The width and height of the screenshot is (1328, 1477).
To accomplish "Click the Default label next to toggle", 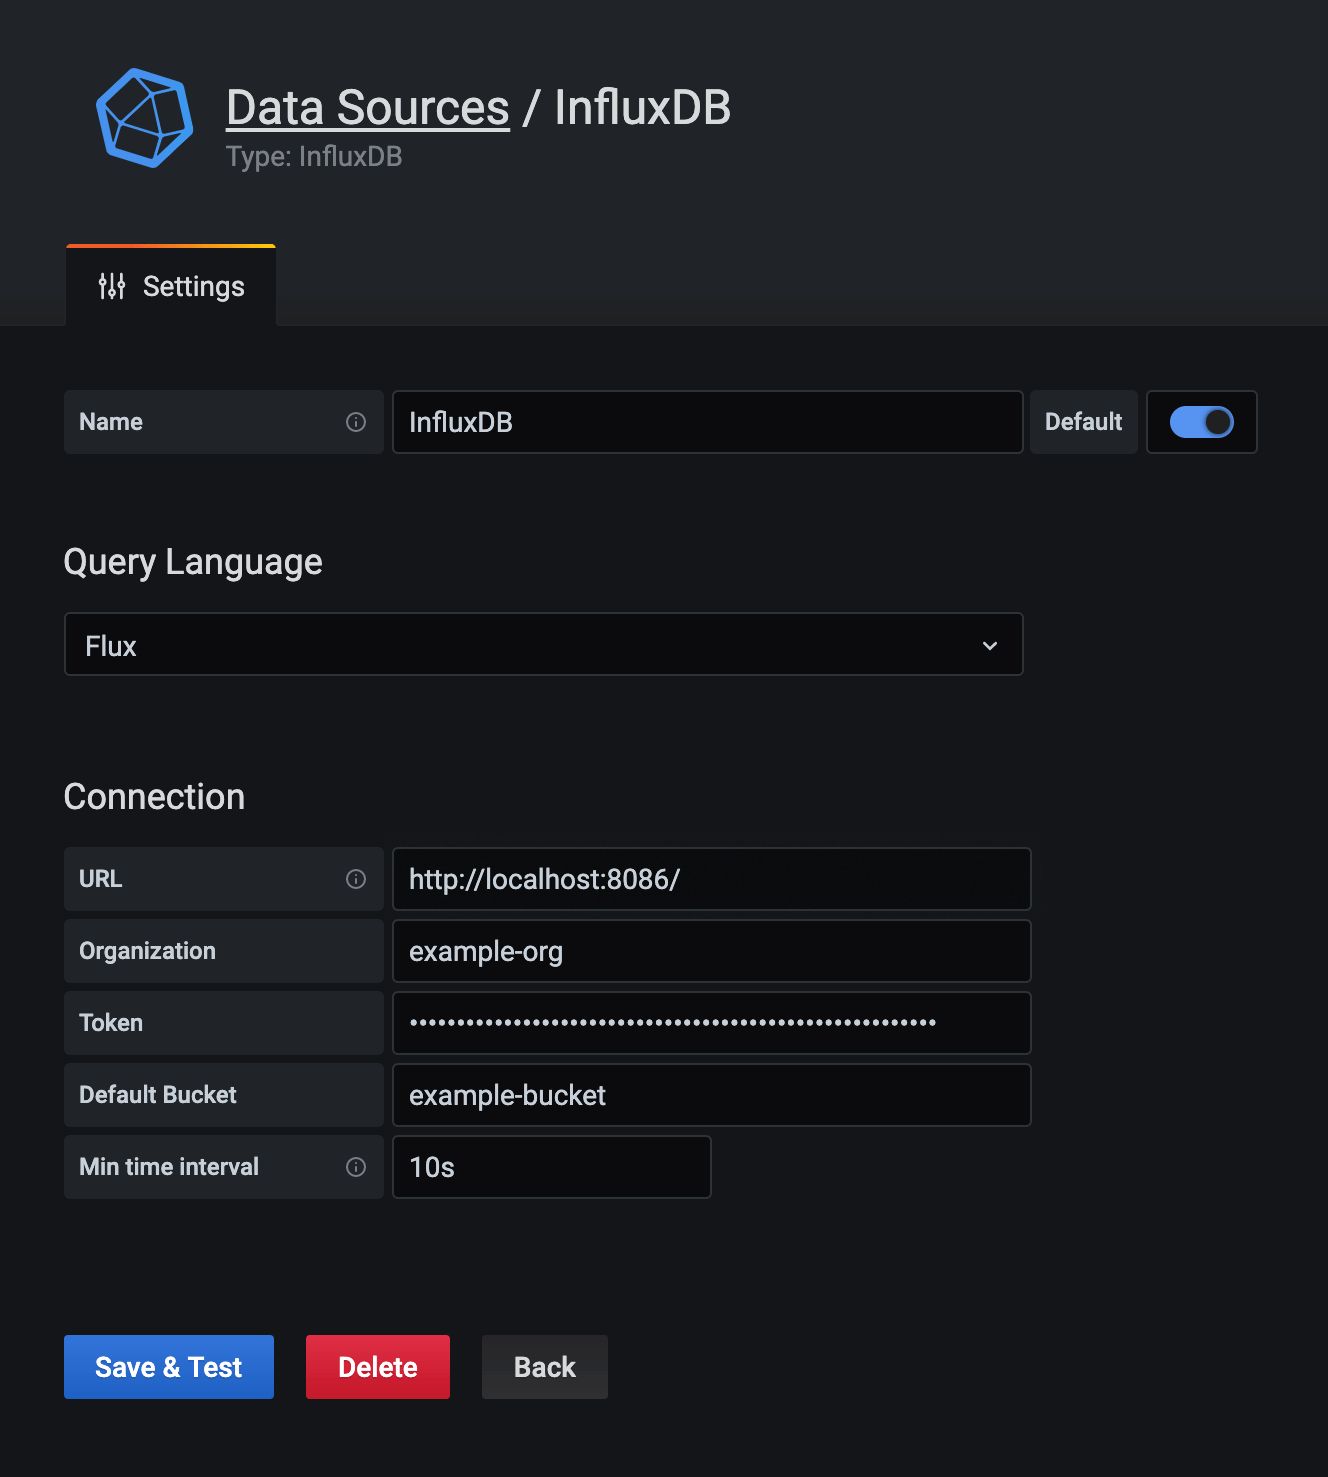I will tap(1083, 422).
